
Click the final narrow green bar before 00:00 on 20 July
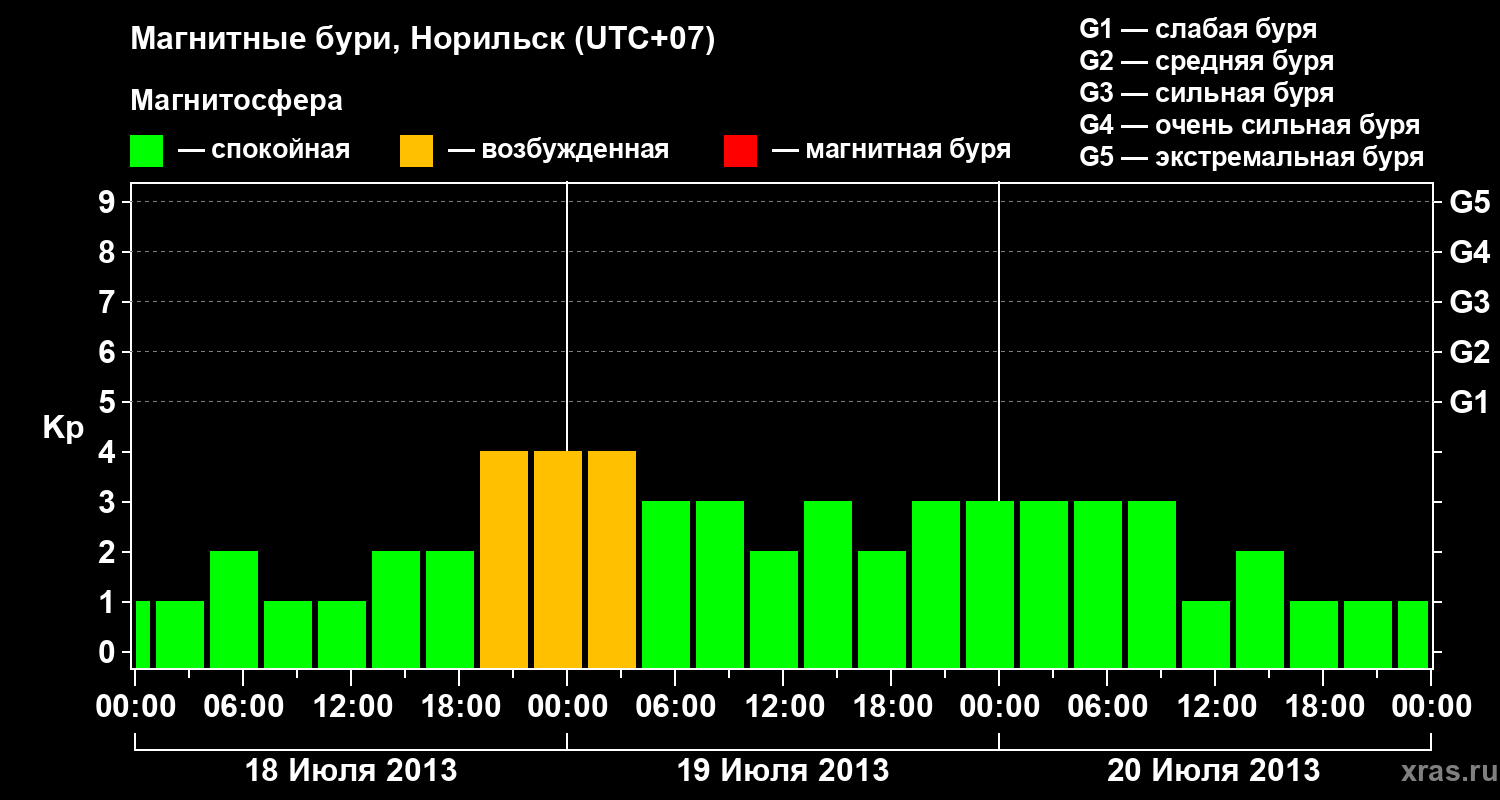1413,634
